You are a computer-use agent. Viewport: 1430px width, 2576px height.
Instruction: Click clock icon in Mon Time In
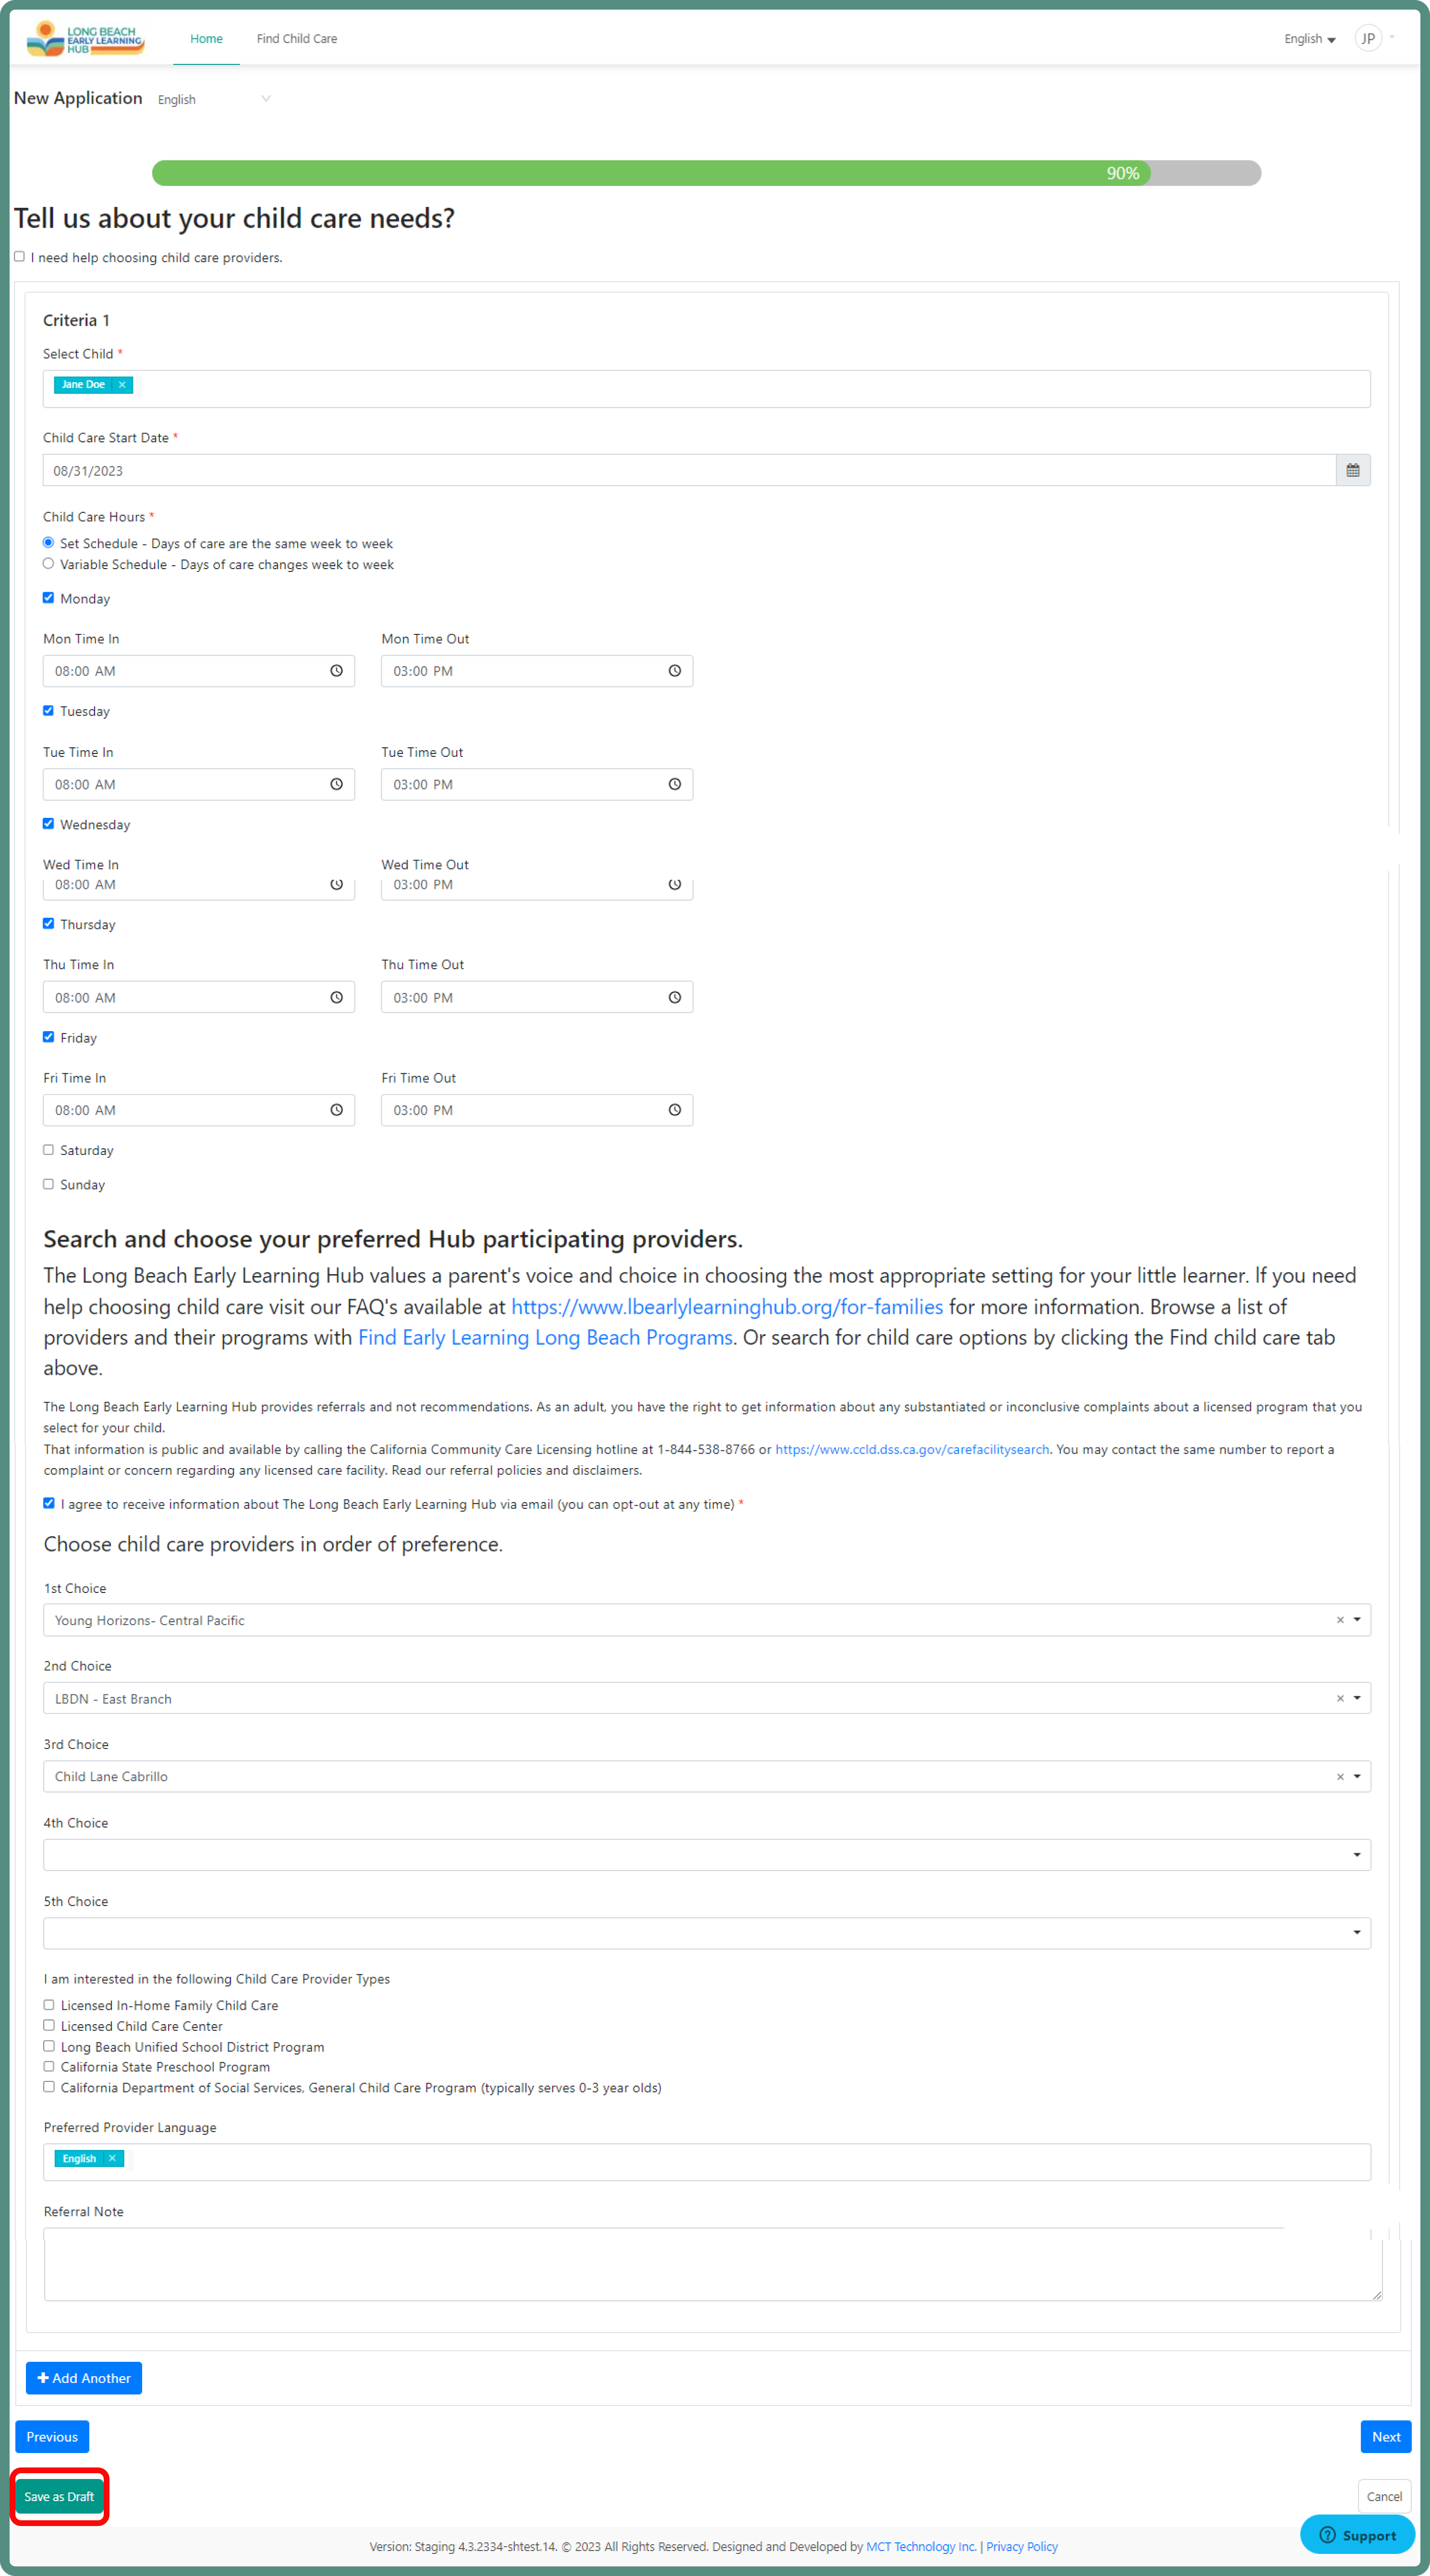click(336, 671)
